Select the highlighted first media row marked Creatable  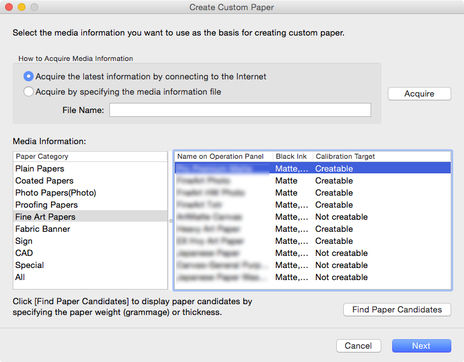pos(313,169)
